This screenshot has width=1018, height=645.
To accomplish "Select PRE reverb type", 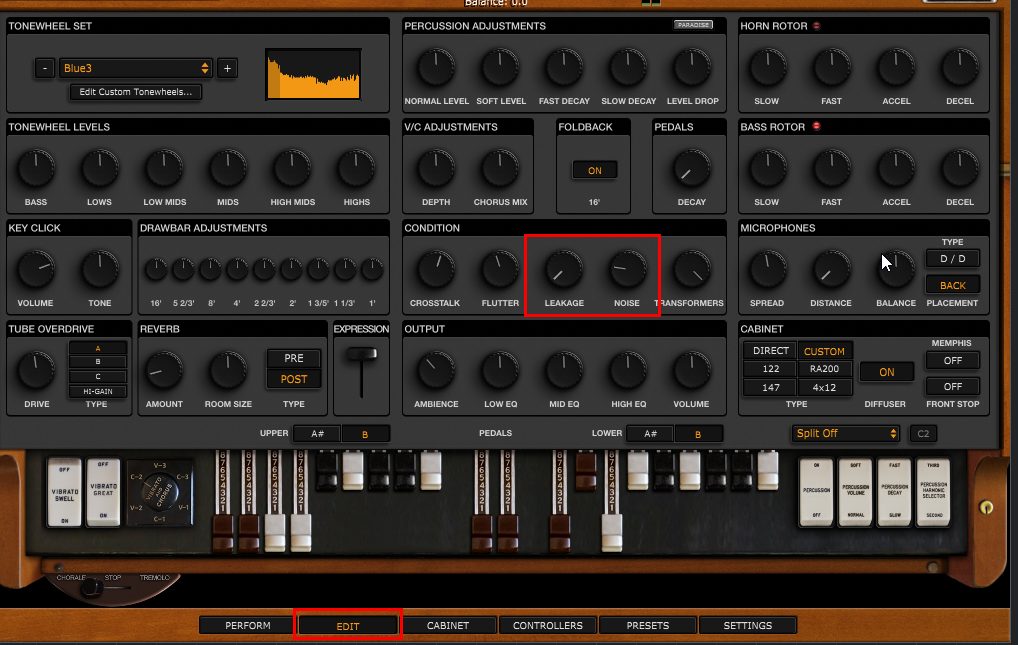I will point(293,358).
